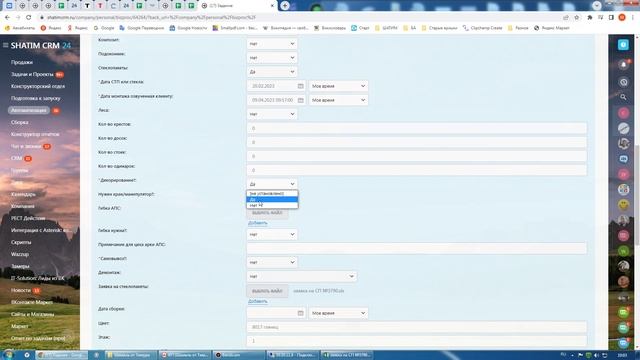Open a new browser tab with plus
Viewport: 640px width, 360px height.
pyautogui.click(x=285, y=6)
